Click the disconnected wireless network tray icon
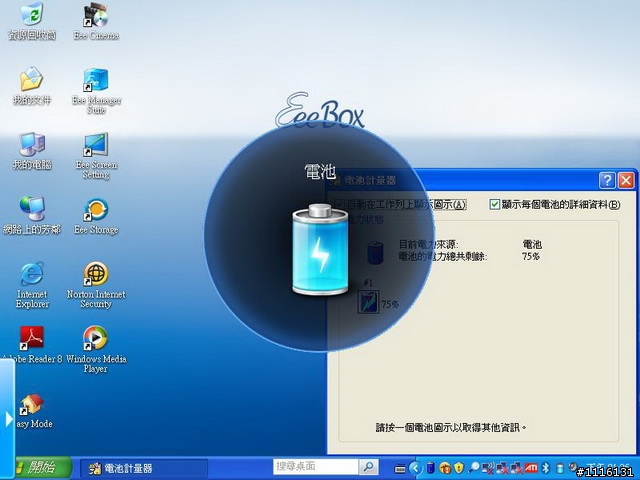Image resolution: width=640 pixels, height=480 pixels. pos(488,468)
